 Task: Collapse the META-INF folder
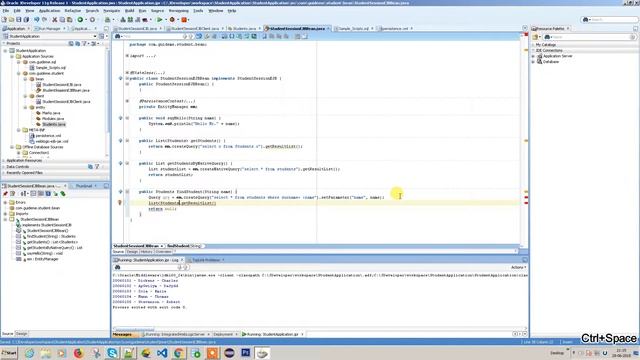pyautogui.click(x=19, y=130)
